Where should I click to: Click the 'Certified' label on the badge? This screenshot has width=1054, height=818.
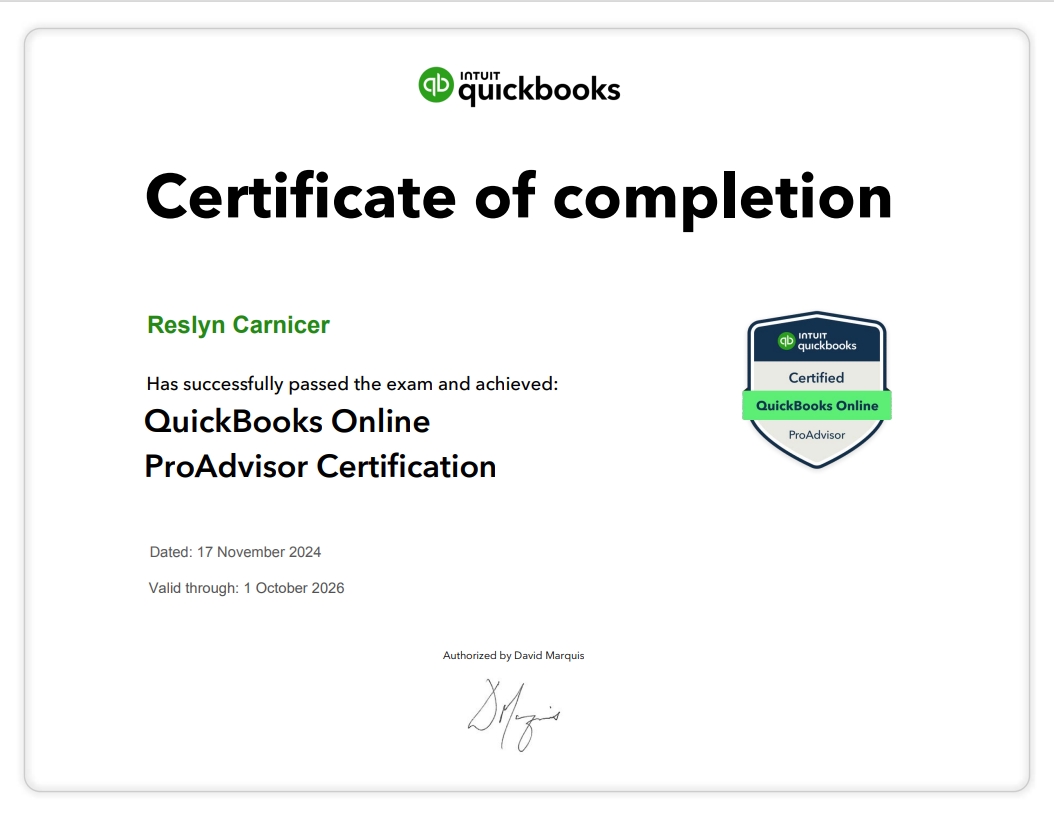(816, 378)
